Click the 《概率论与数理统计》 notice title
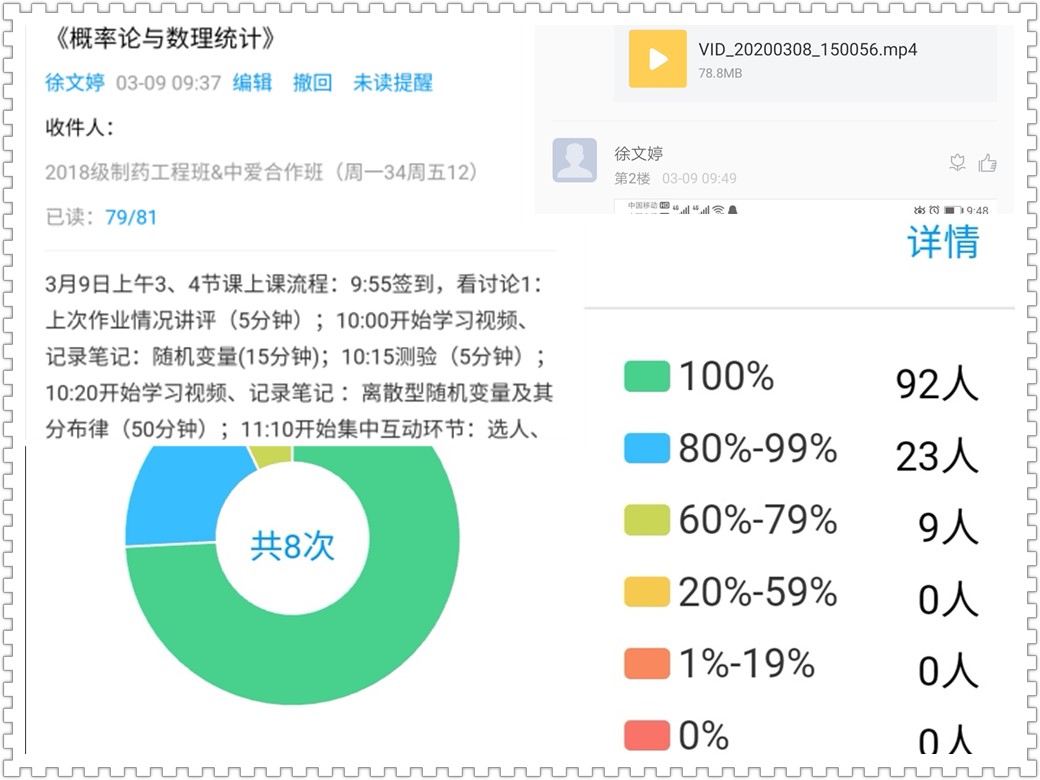The image size is (1040, 780). click(160, 39)
